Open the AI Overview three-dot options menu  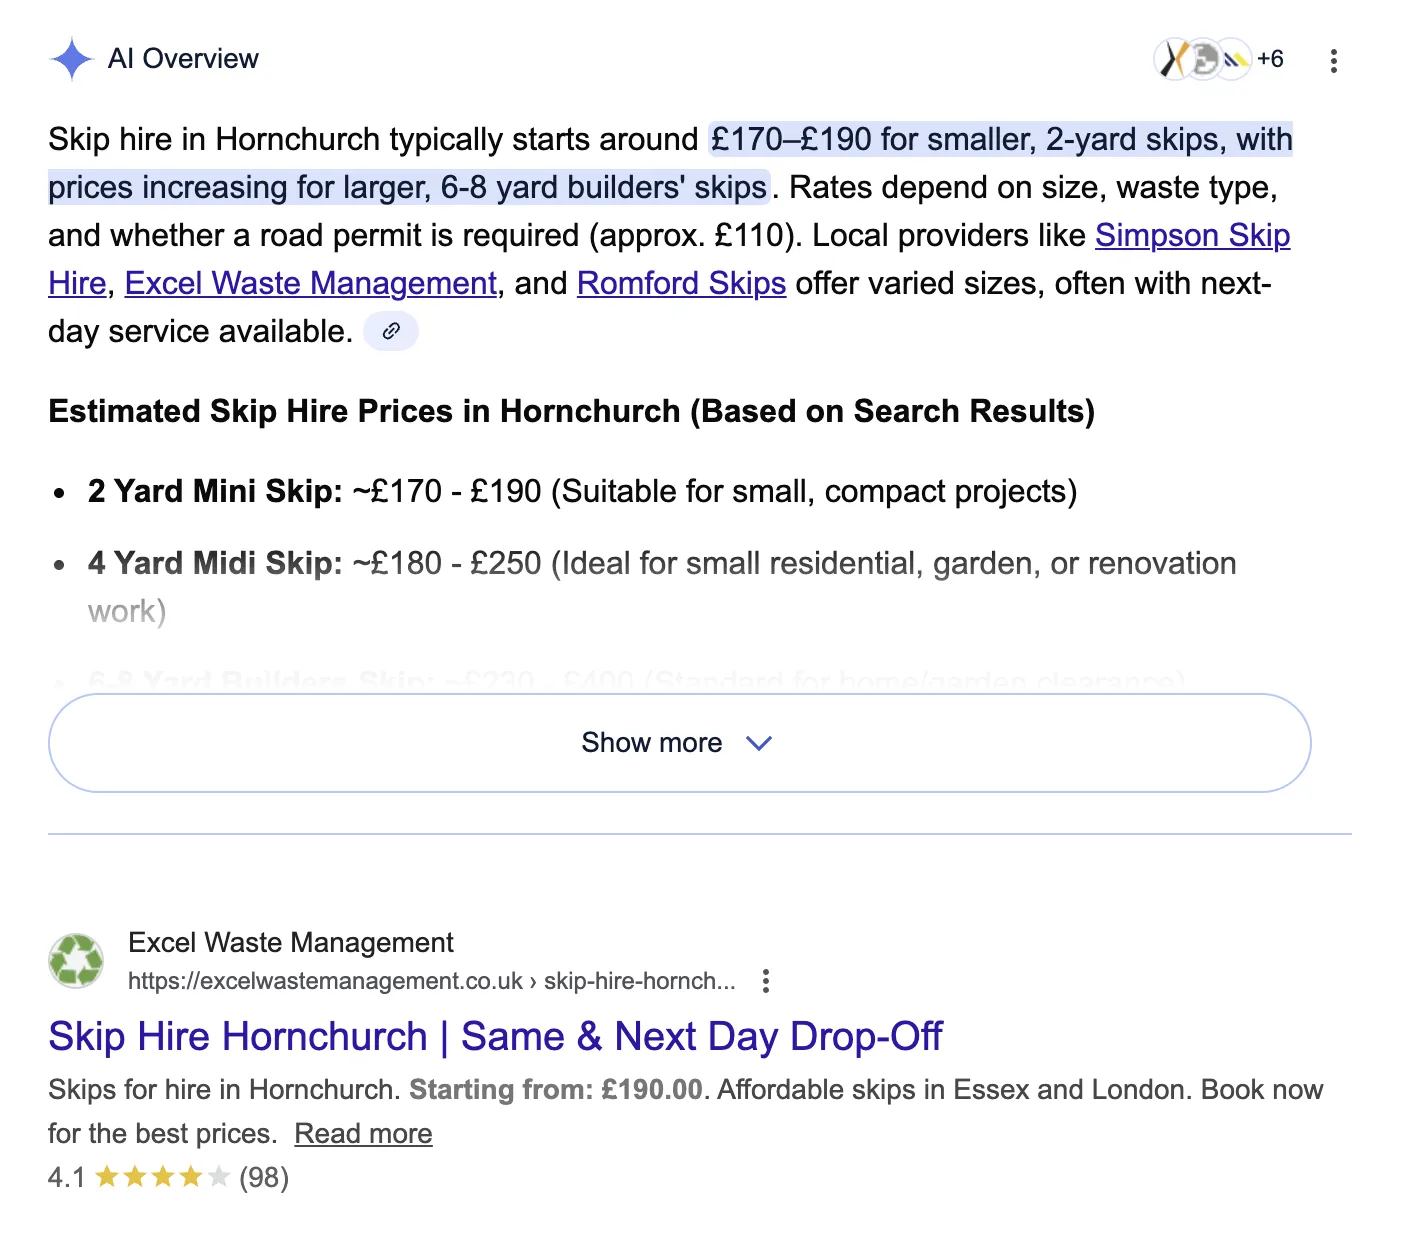(1334, 61)
